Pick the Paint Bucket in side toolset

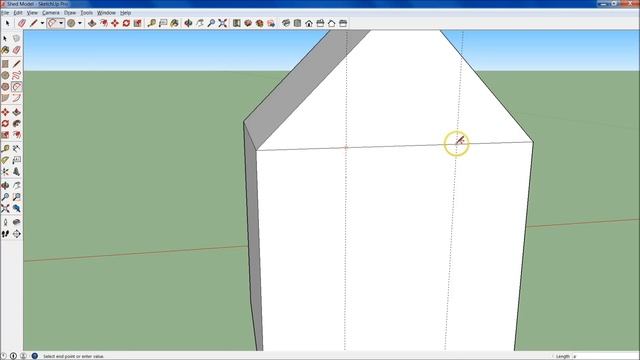pyautogui.click(x=5, y=50)
